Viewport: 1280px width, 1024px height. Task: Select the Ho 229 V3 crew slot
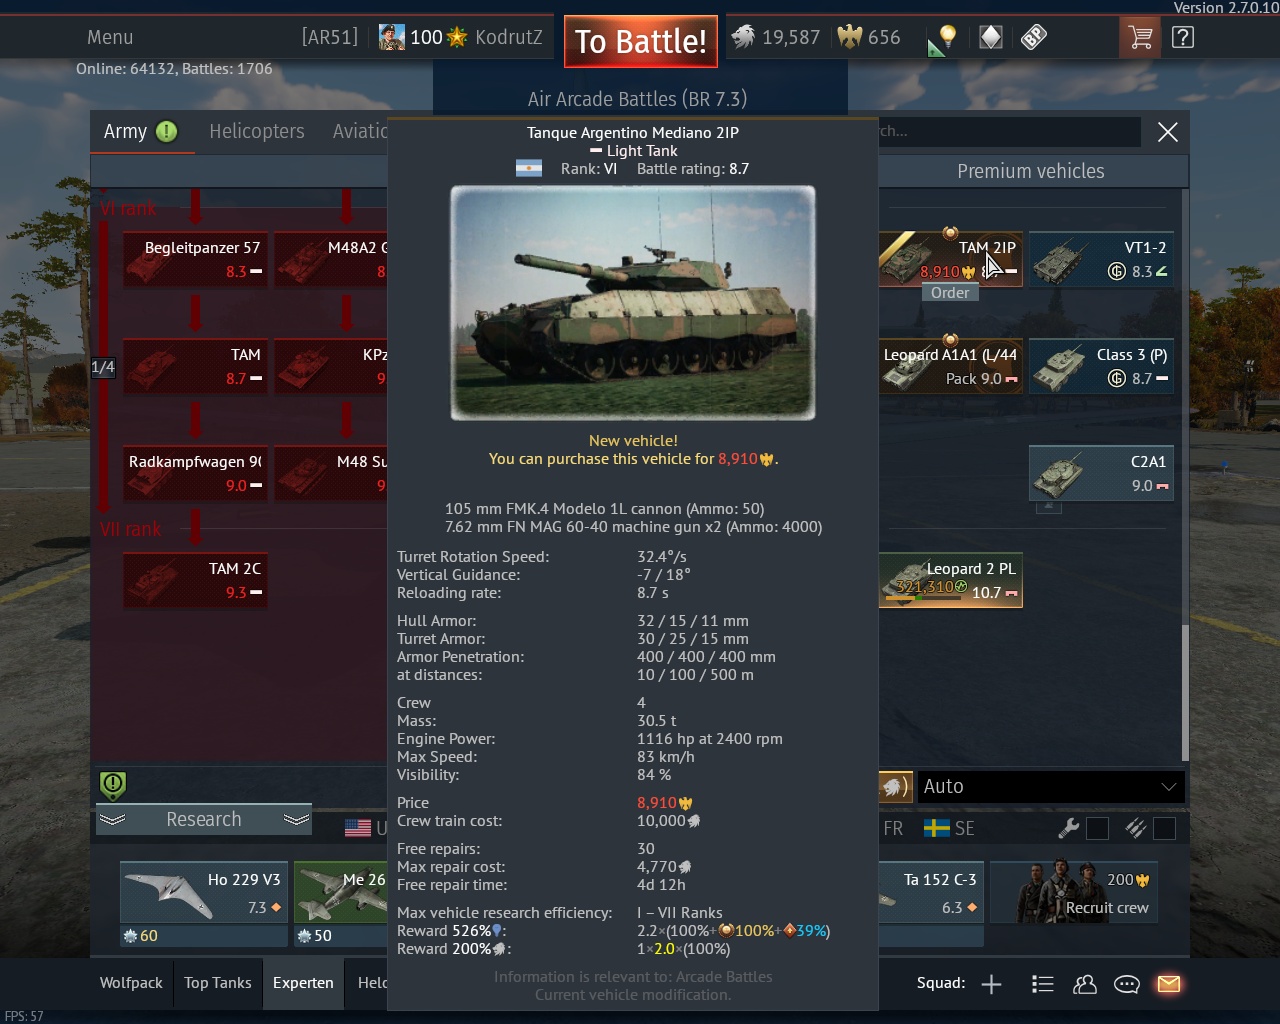pos(204,892)
